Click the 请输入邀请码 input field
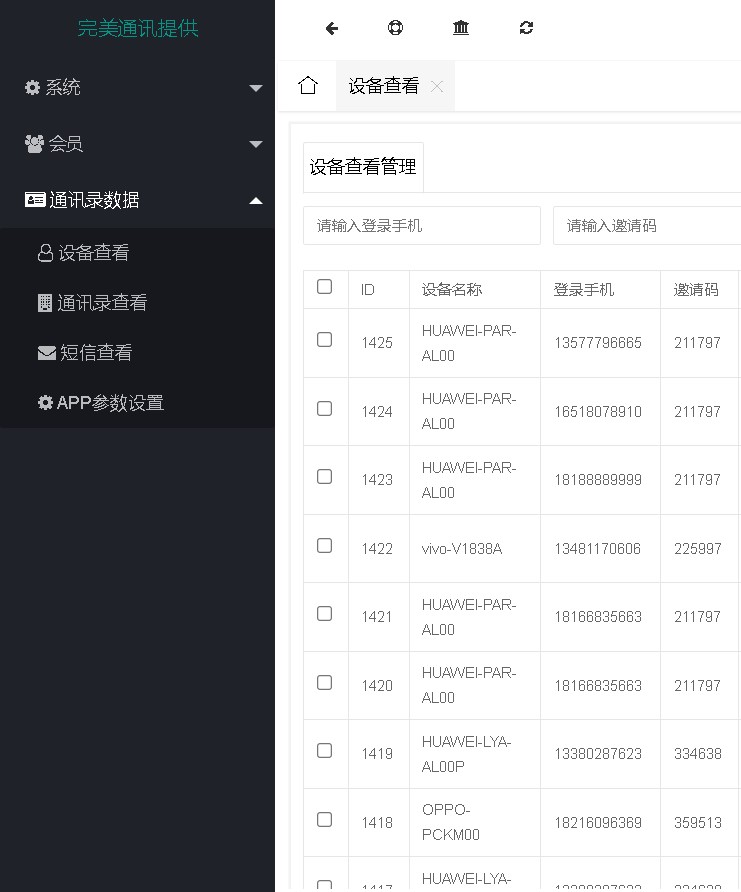Viewport: 741px width, 892px height. coord(647,226)
